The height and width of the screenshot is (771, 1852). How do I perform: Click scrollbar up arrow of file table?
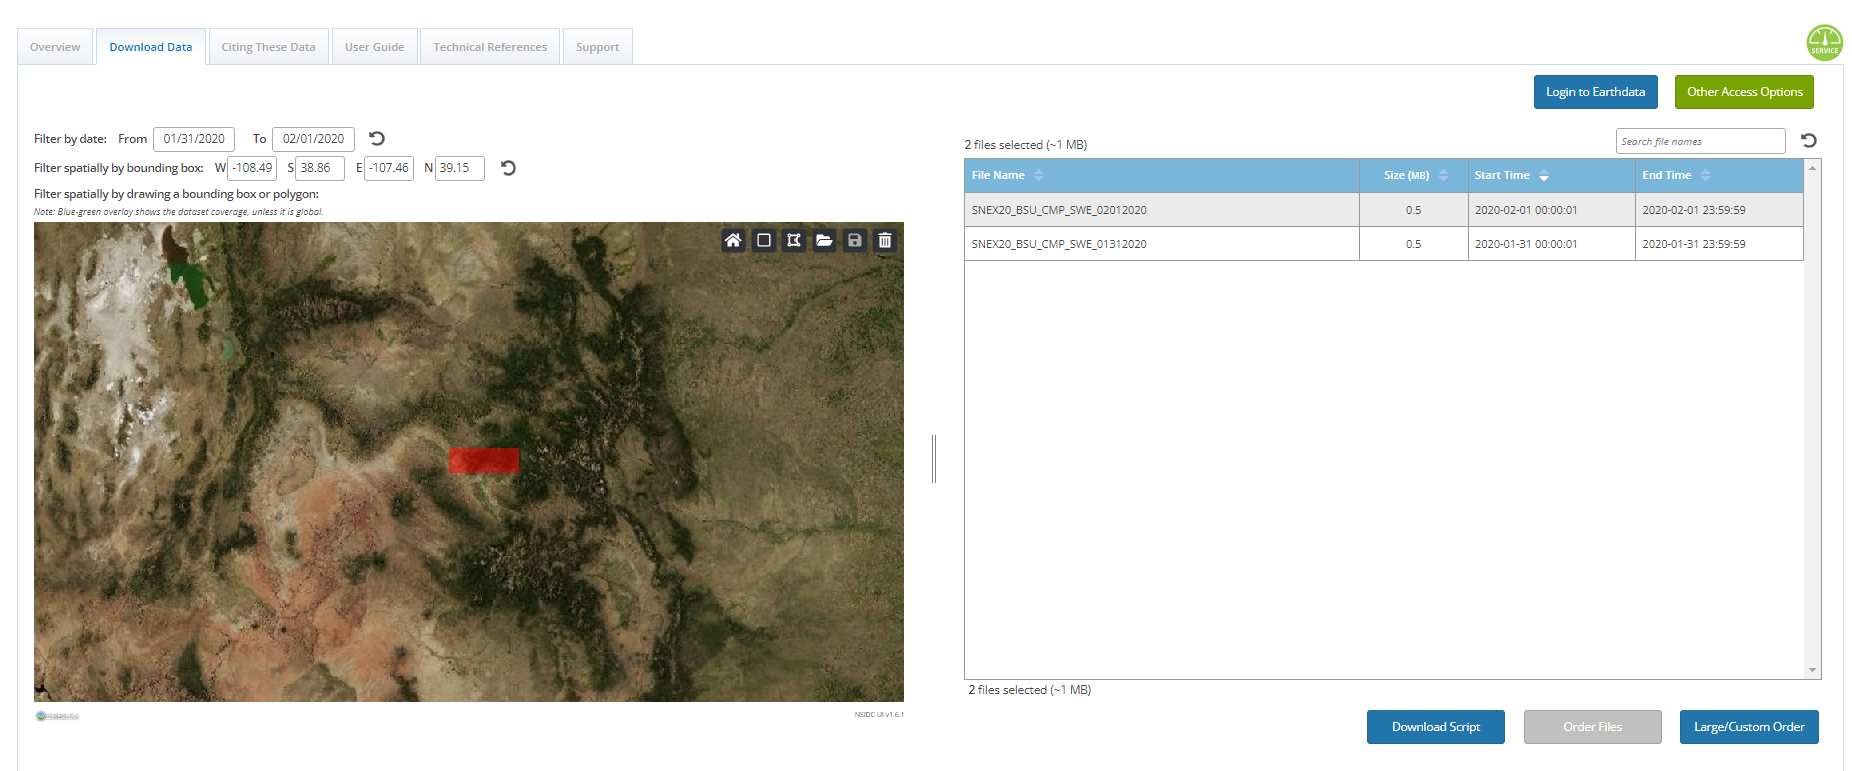1812,168
